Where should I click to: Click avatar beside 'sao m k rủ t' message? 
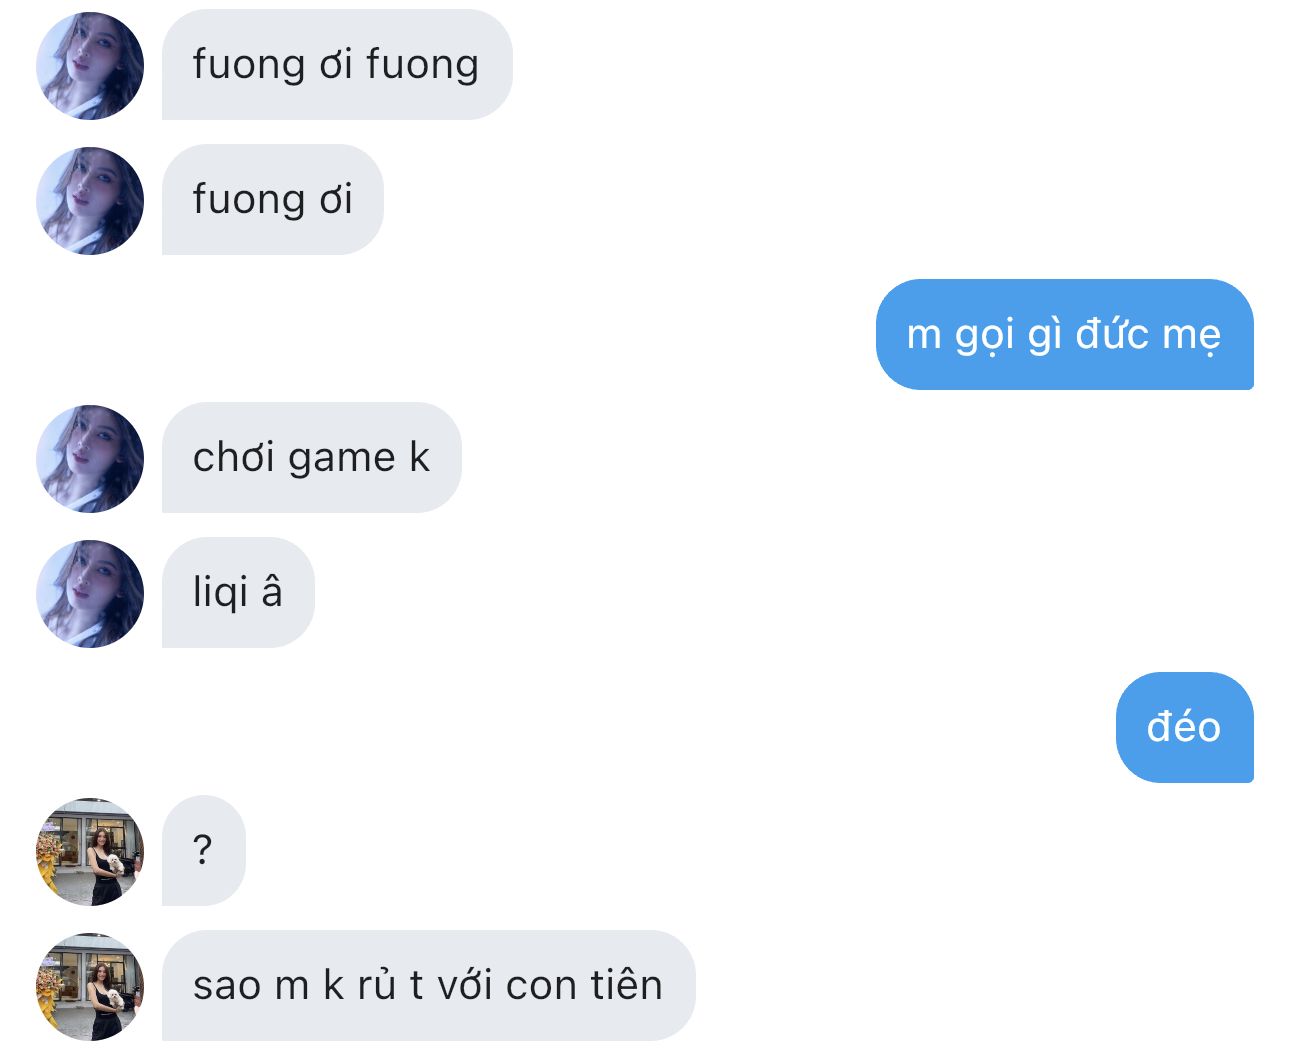point(90,987)
